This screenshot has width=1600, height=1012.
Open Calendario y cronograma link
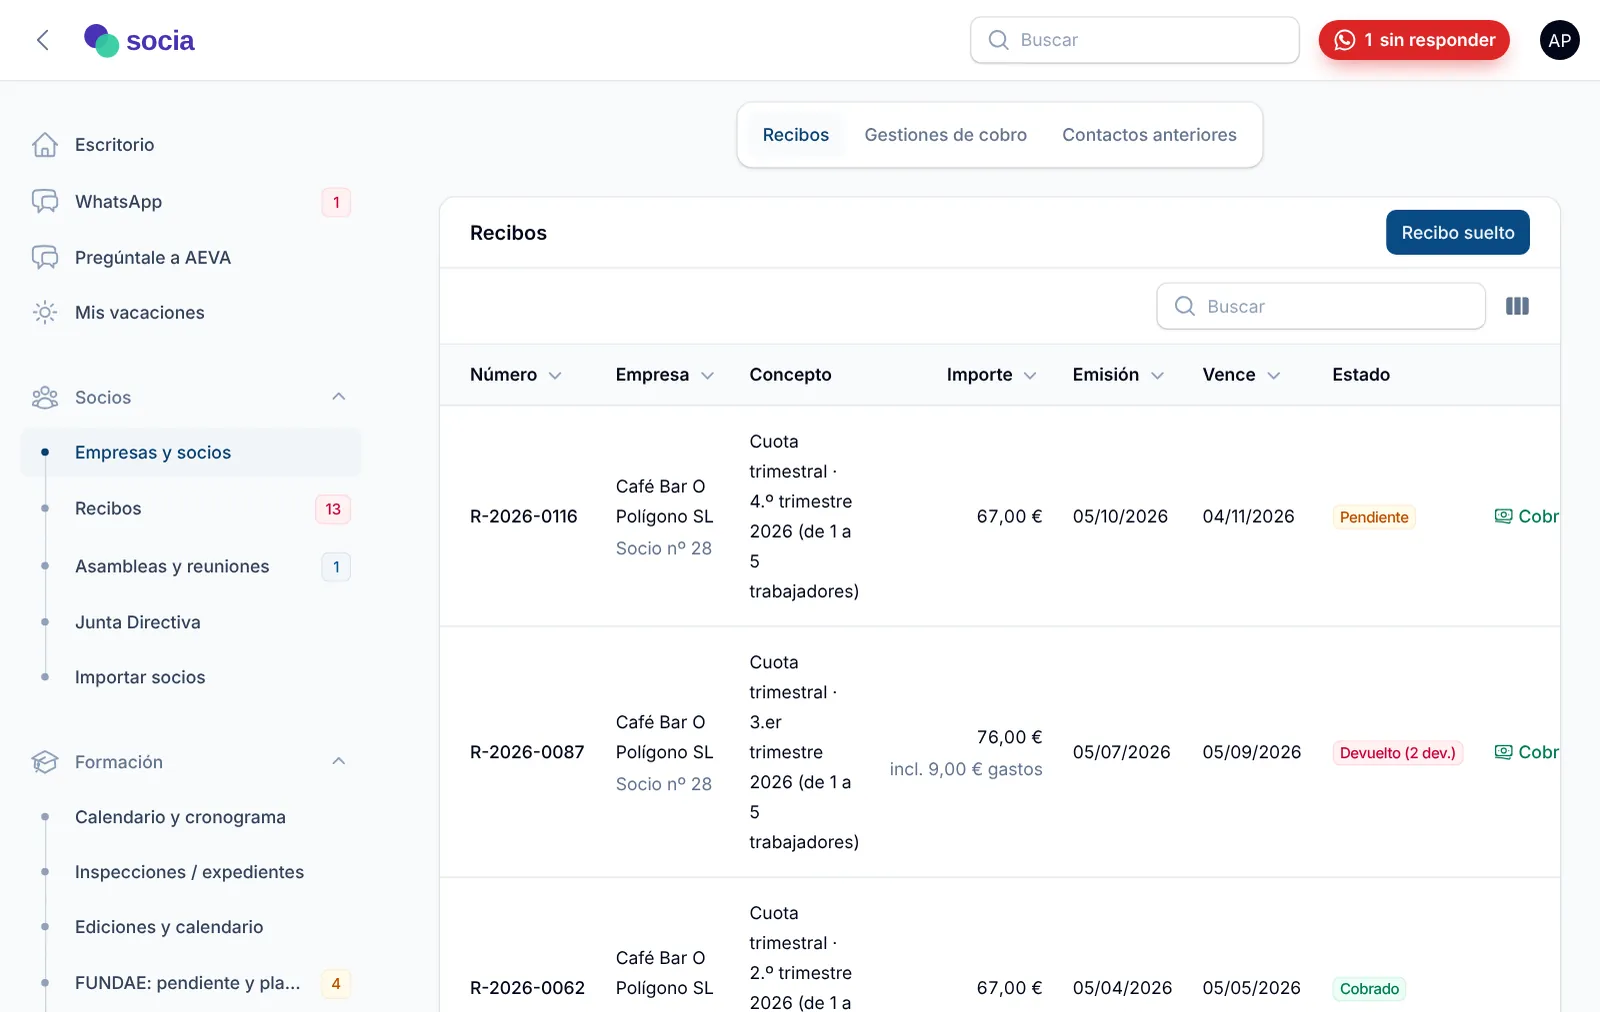190,817
